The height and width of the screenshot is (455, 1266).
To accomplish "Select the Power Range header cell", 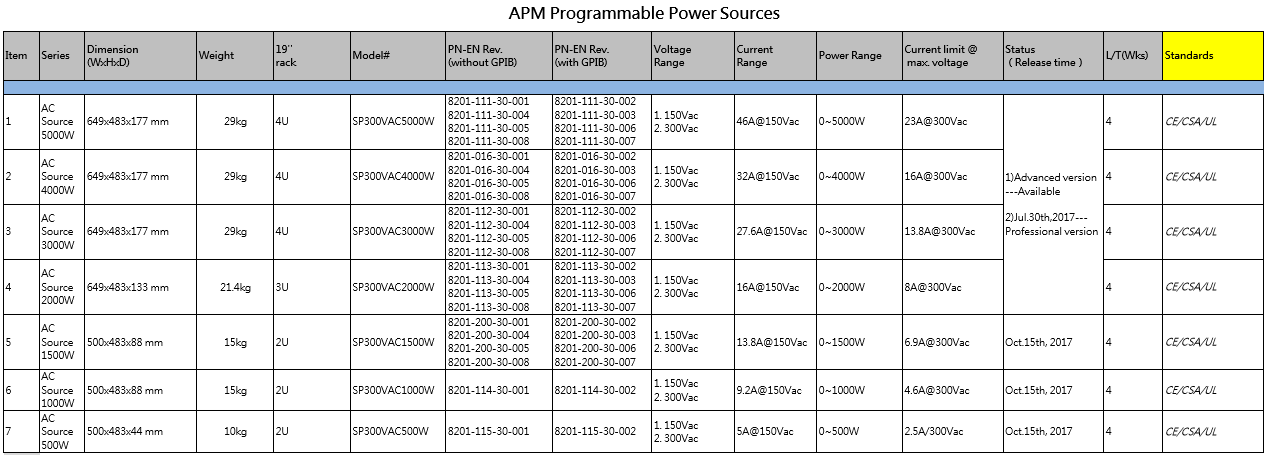I will click(859, 56).
